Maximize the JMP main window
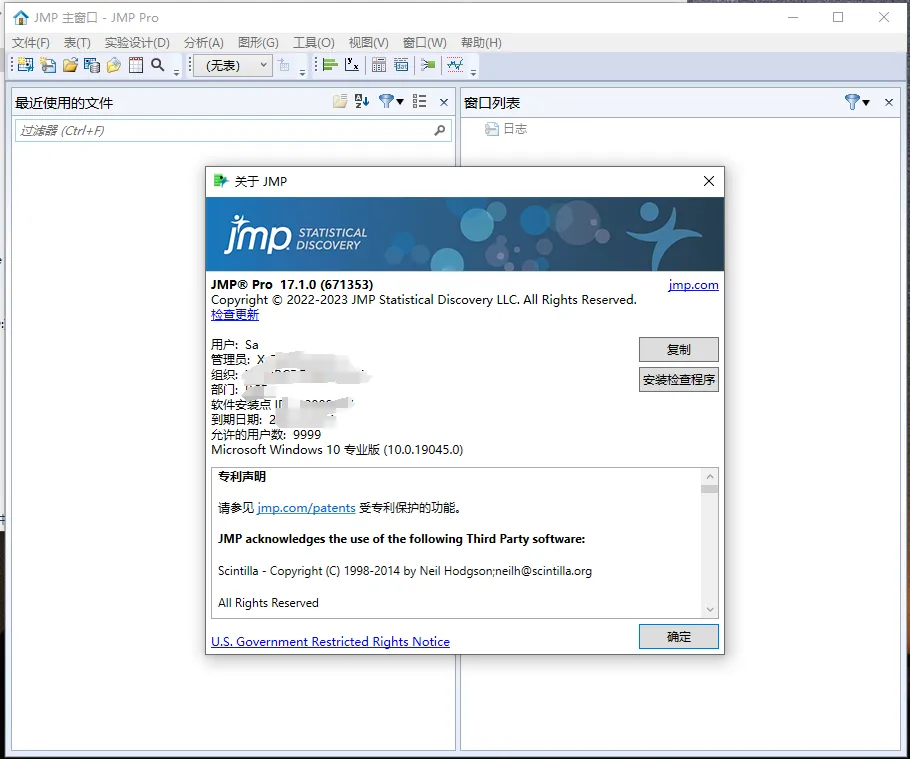 click(838, 17)
